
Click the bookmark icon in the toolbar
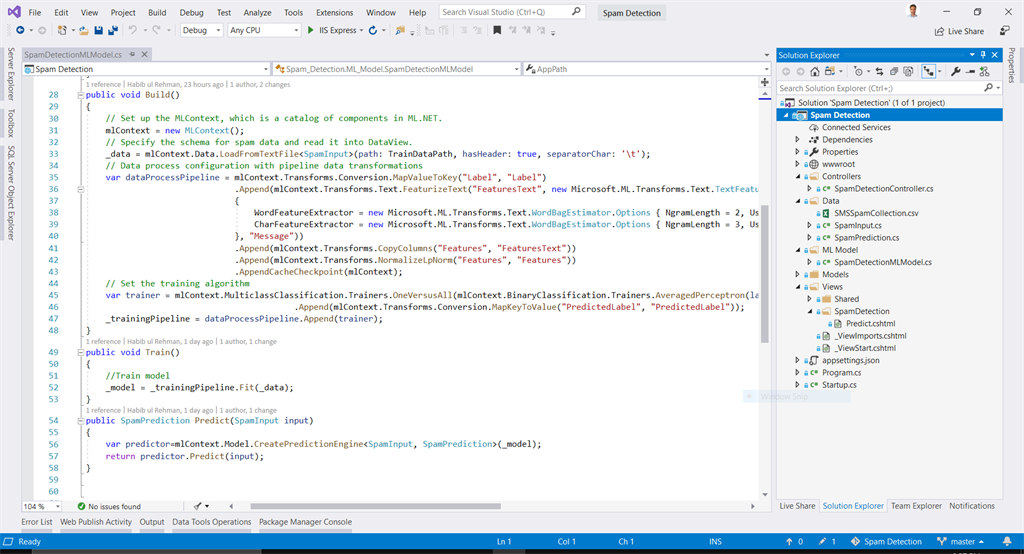pos(498,31)
